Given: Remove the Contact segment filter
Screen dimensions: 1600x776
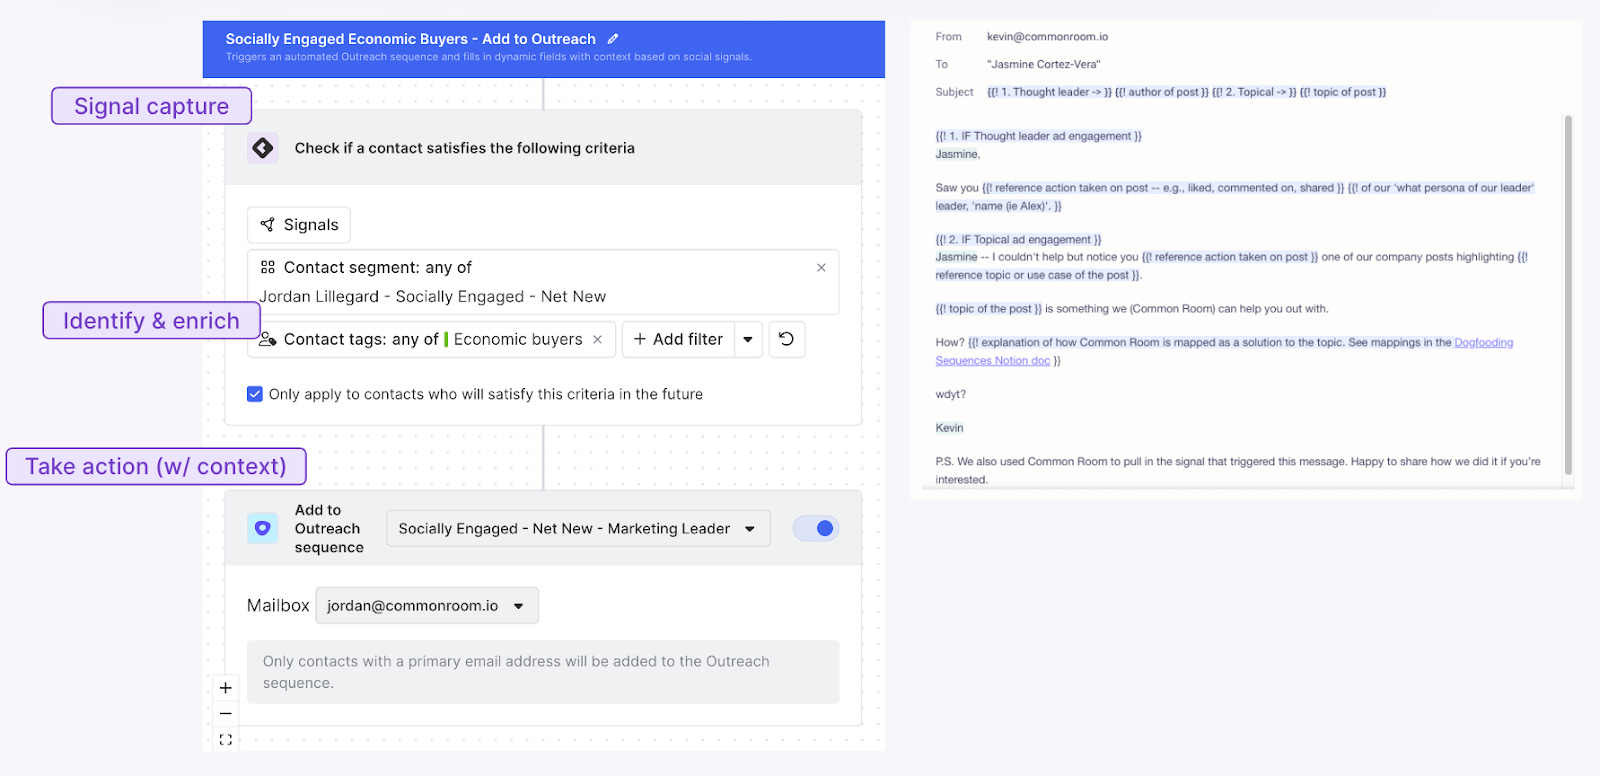Looking at the screenshot, I should [821, 267].
